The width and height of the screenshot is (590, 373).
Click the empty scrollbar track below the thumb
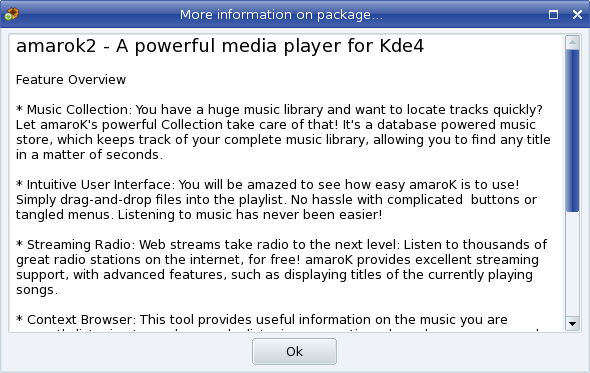[x=572, y=263]
